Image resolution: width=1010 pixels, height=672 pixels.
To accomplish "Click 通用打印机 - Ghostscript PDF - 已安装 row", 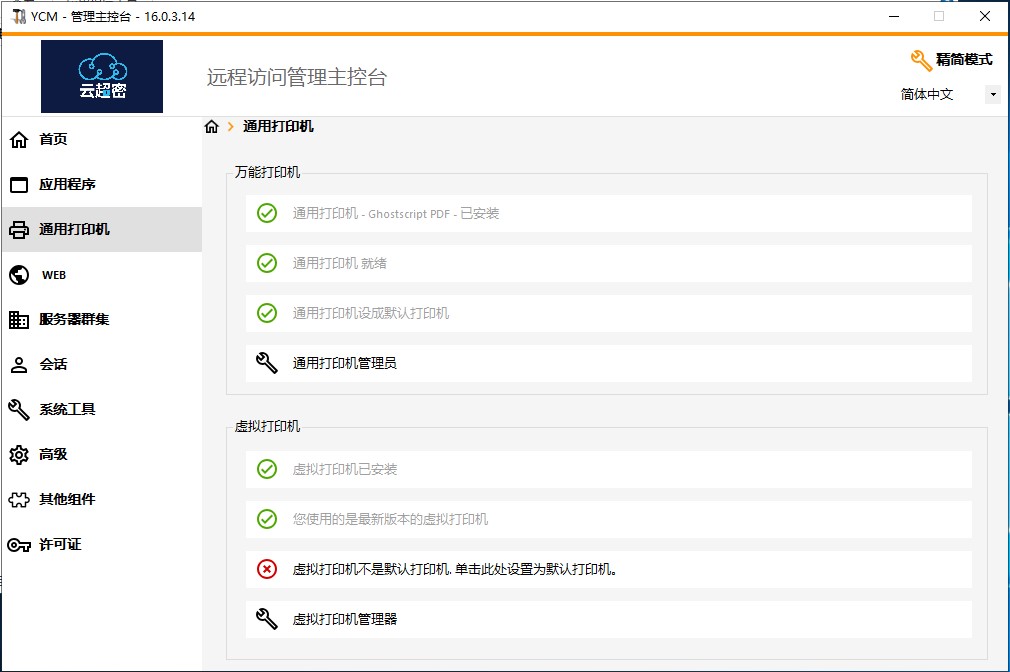I will tap(609, 213).
